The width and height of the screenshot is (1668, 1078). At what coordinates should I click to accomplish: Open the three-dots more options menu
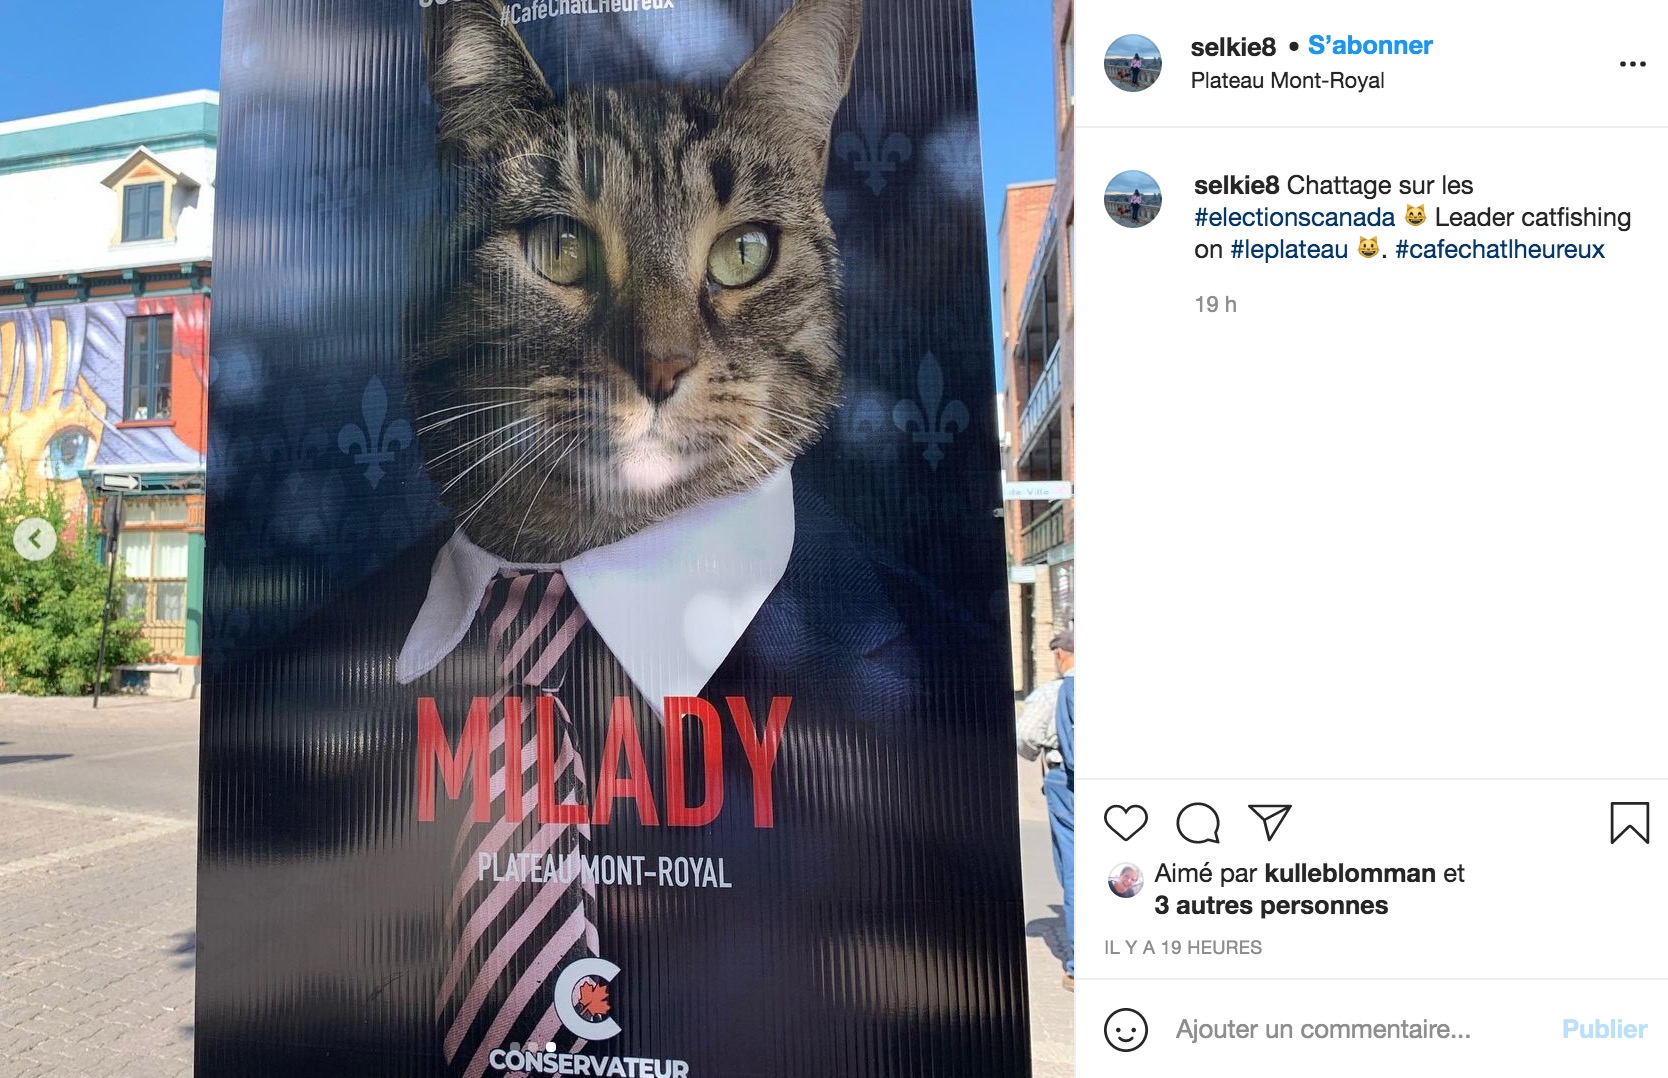1632,64
